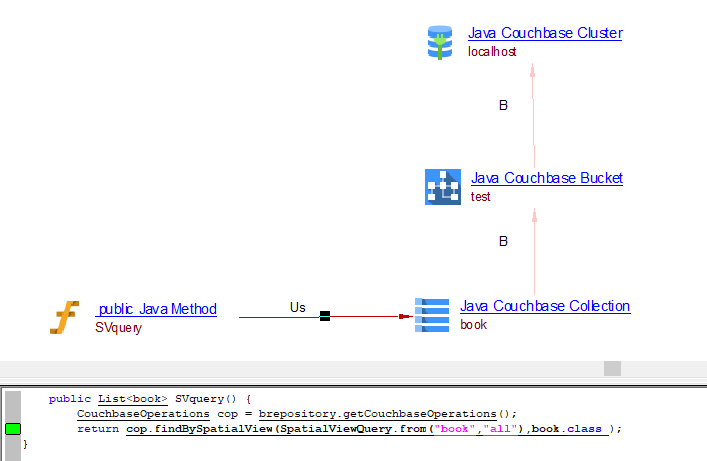
Task: Click the SVquery method name label
Action: click(x=118, y=327)
